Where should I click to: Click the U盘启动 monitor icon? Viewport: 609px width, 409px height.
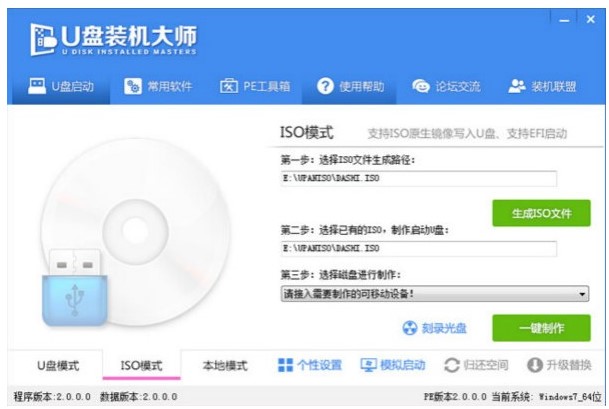(37, 86)
